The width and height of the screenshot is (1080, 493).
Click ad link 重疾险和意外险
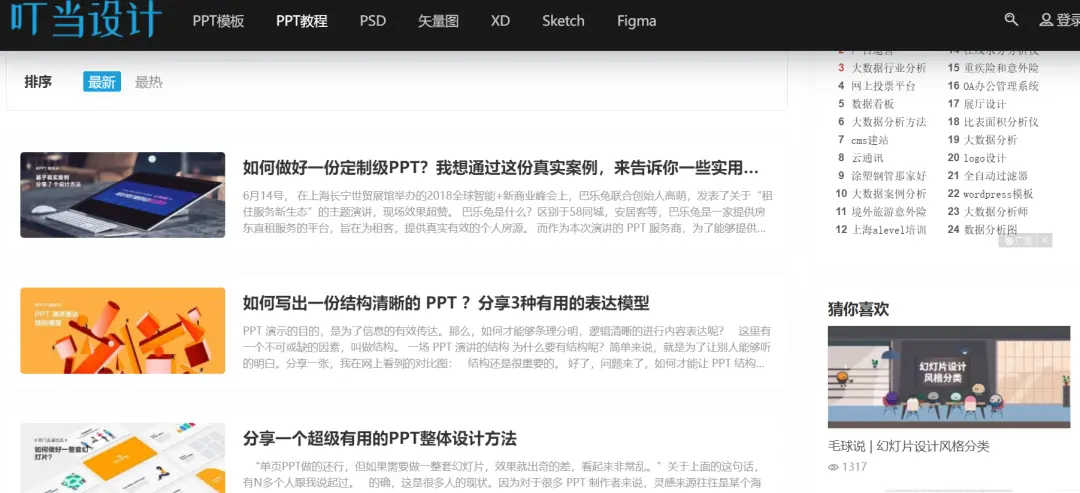click(x=1001, y=68)
